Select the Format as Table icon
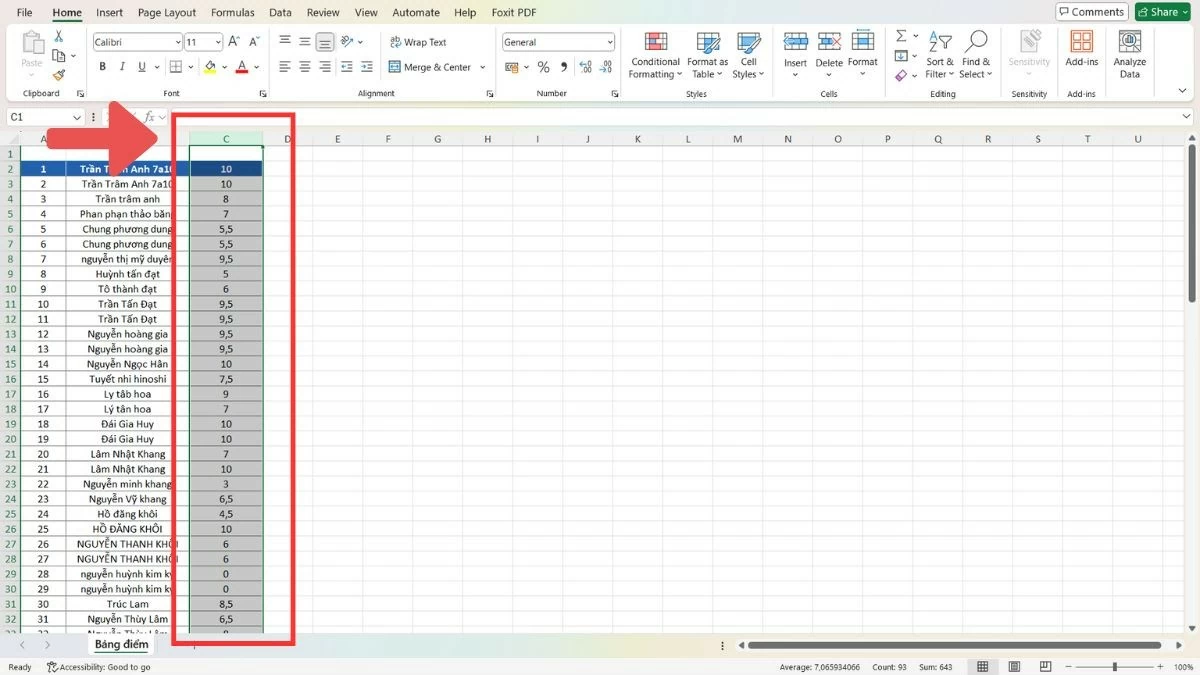Image resolution: width=1200 pixels, height=675 pixels. (x=707, y=55)
